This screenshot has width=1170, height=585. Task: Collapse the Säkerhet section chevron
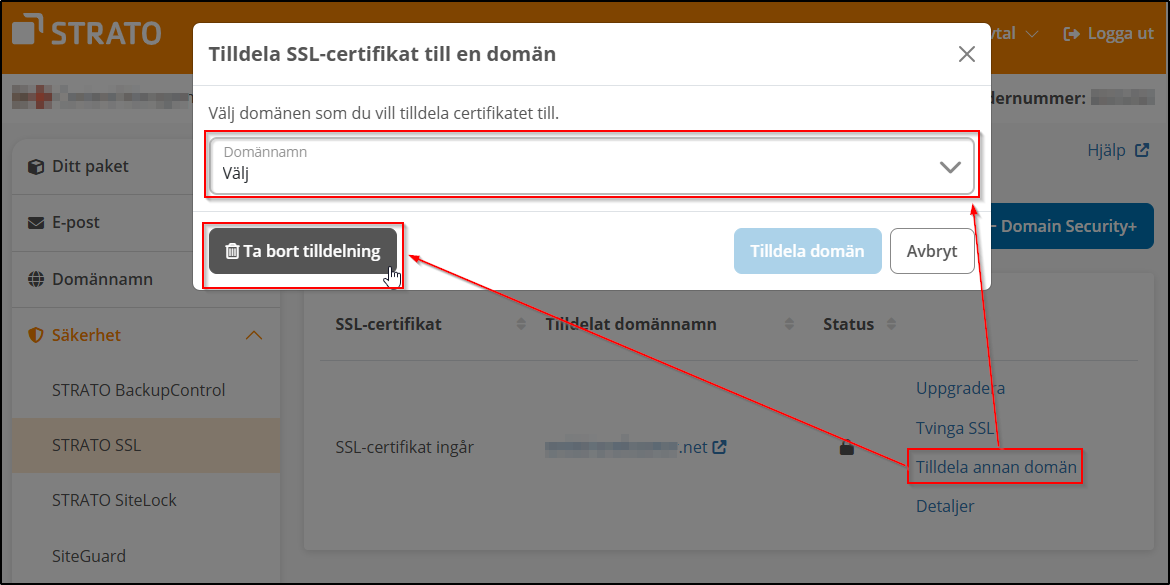pos(255,334)
